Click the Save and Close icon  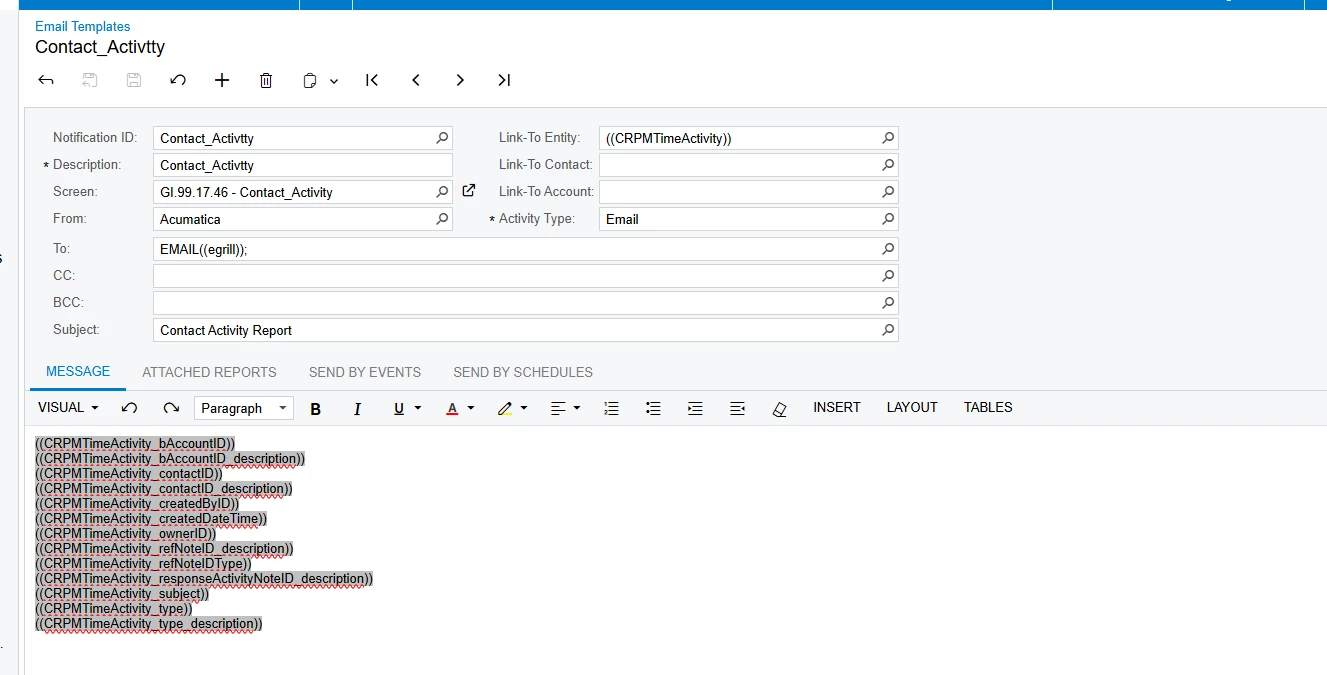(90, 80)
